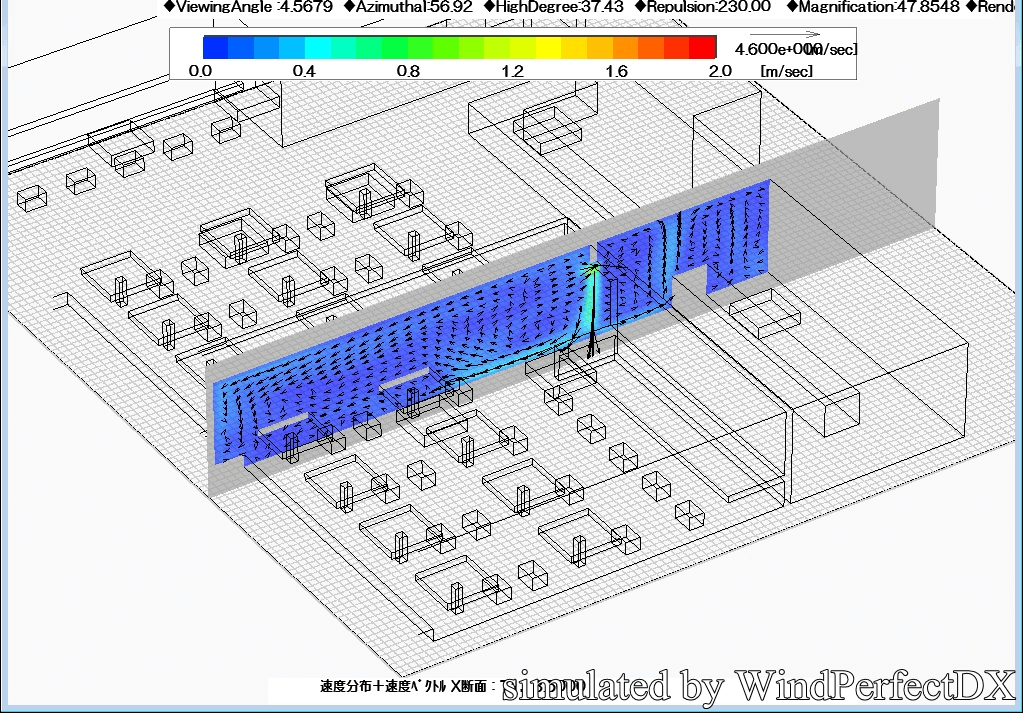This screenshot has width=1023, height=713.
Task: Click the 1.2 legend scale label
Action: click(511, 71)
